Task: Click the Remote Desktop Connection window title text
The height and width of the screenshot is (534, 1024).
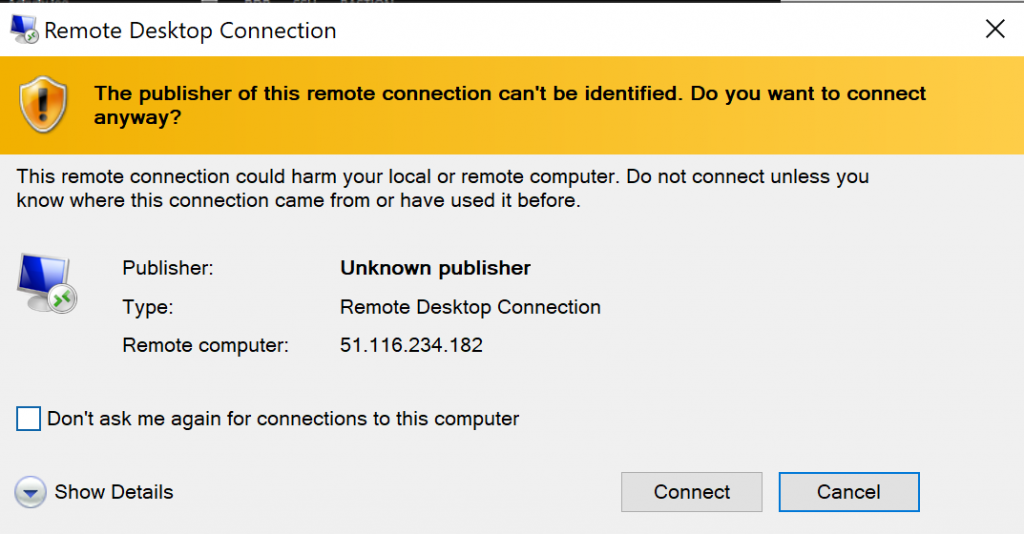Action: 190,30
